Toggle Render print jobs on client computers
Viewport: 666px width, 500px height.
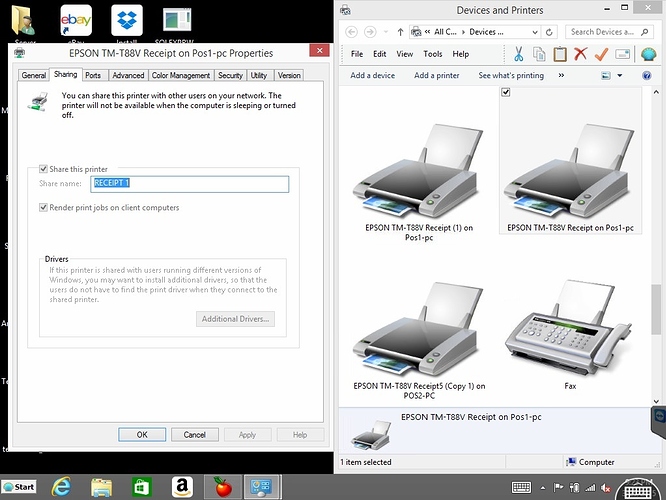(x=43, y=207)
